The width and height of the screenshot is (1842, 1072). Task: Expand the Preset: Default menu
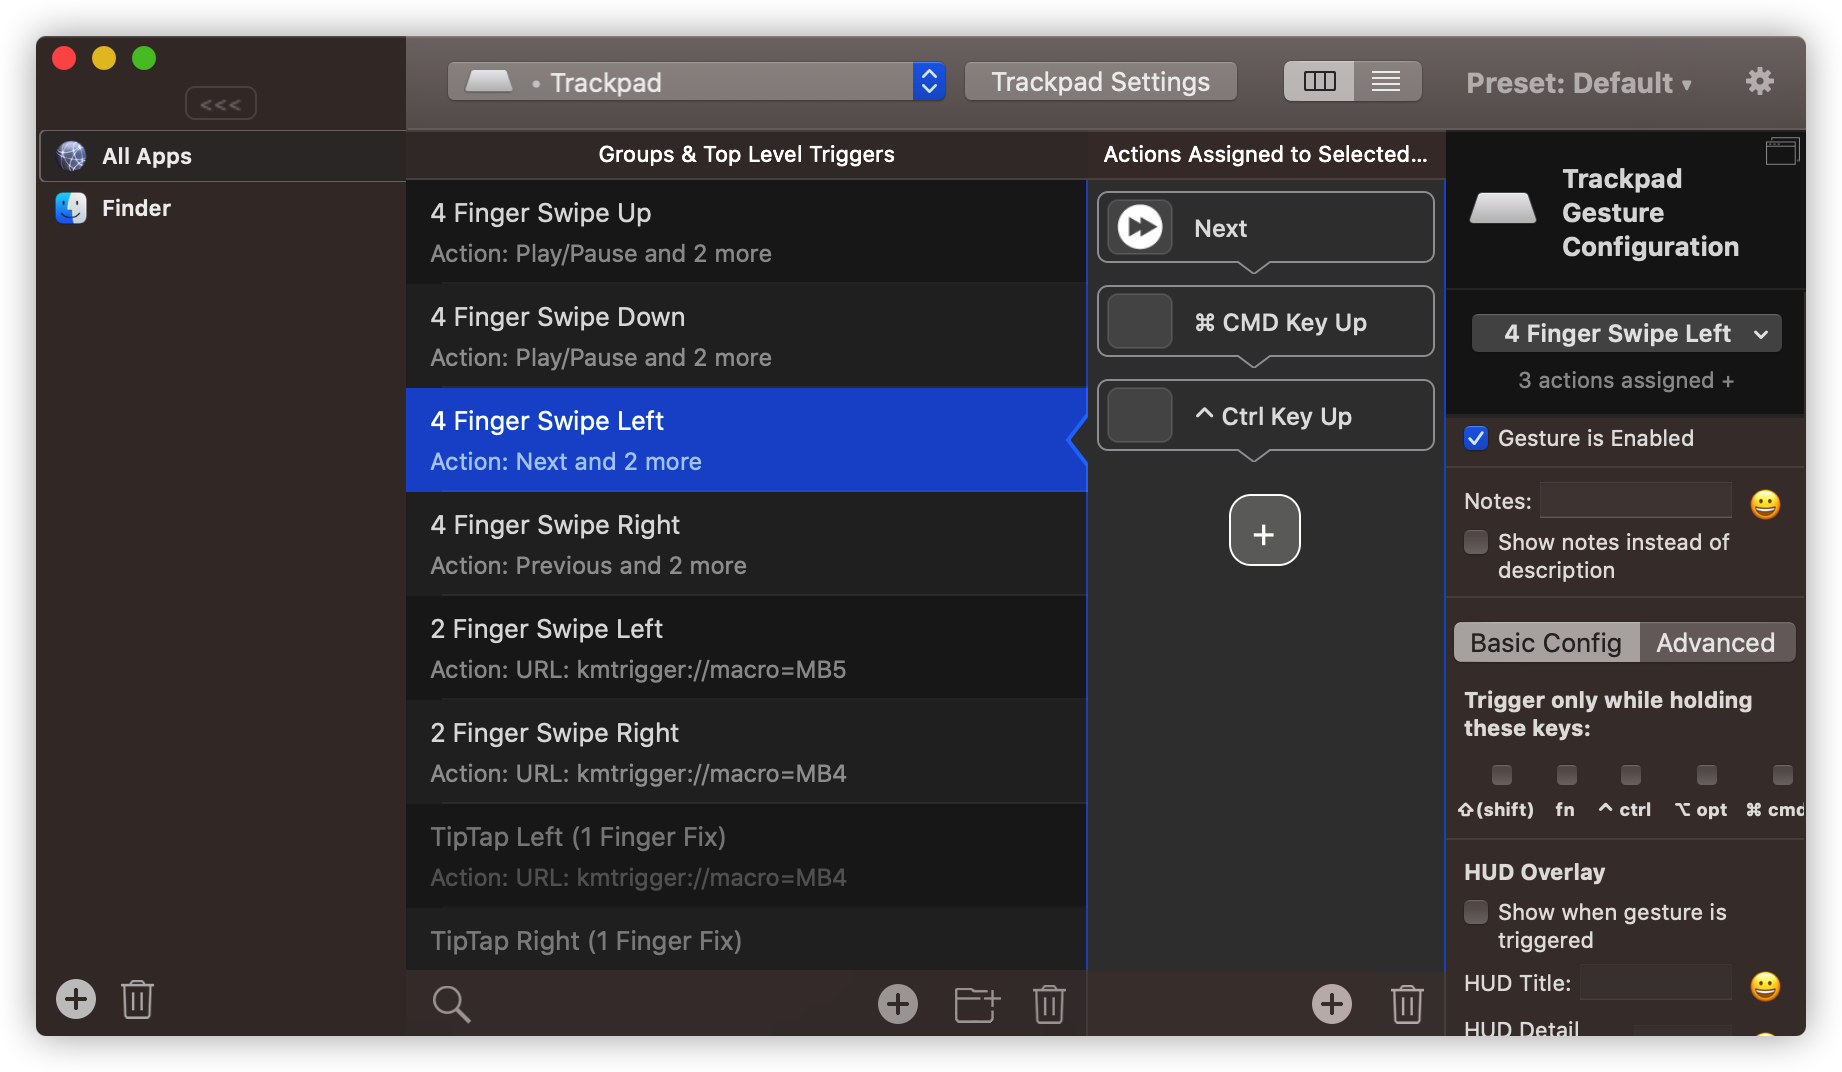(x=1578, y=83)
